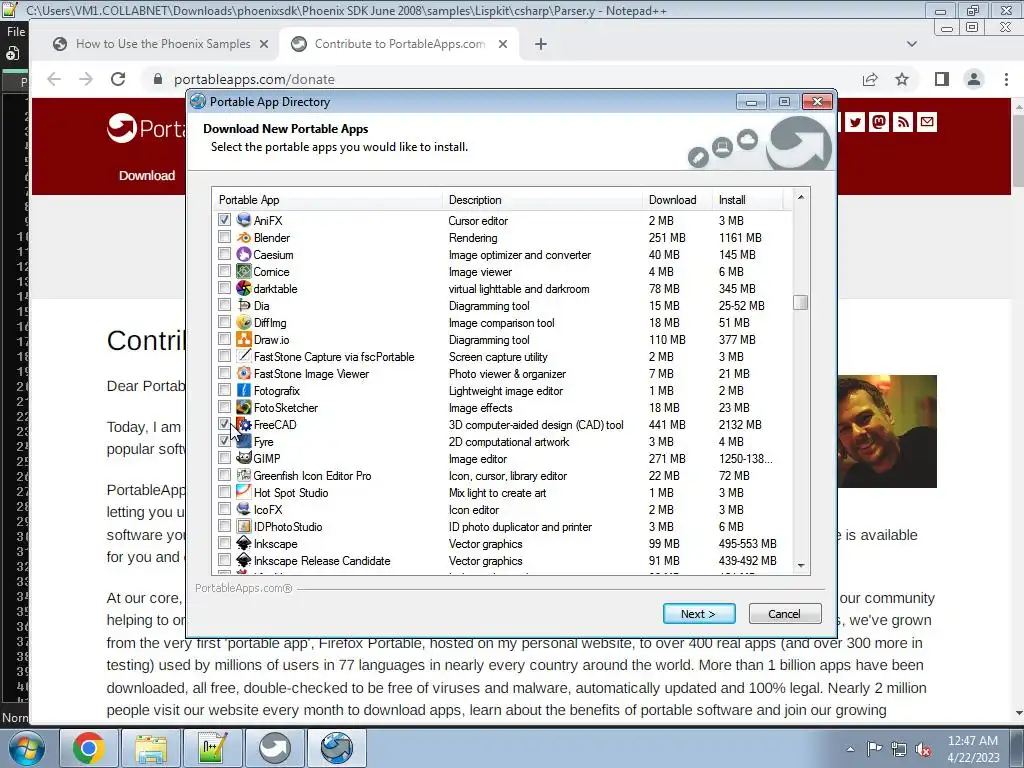The height and width of the screenshot is (768, 1024).
Task: Check the Blender checkbox
Action: (x=225, y=236)
